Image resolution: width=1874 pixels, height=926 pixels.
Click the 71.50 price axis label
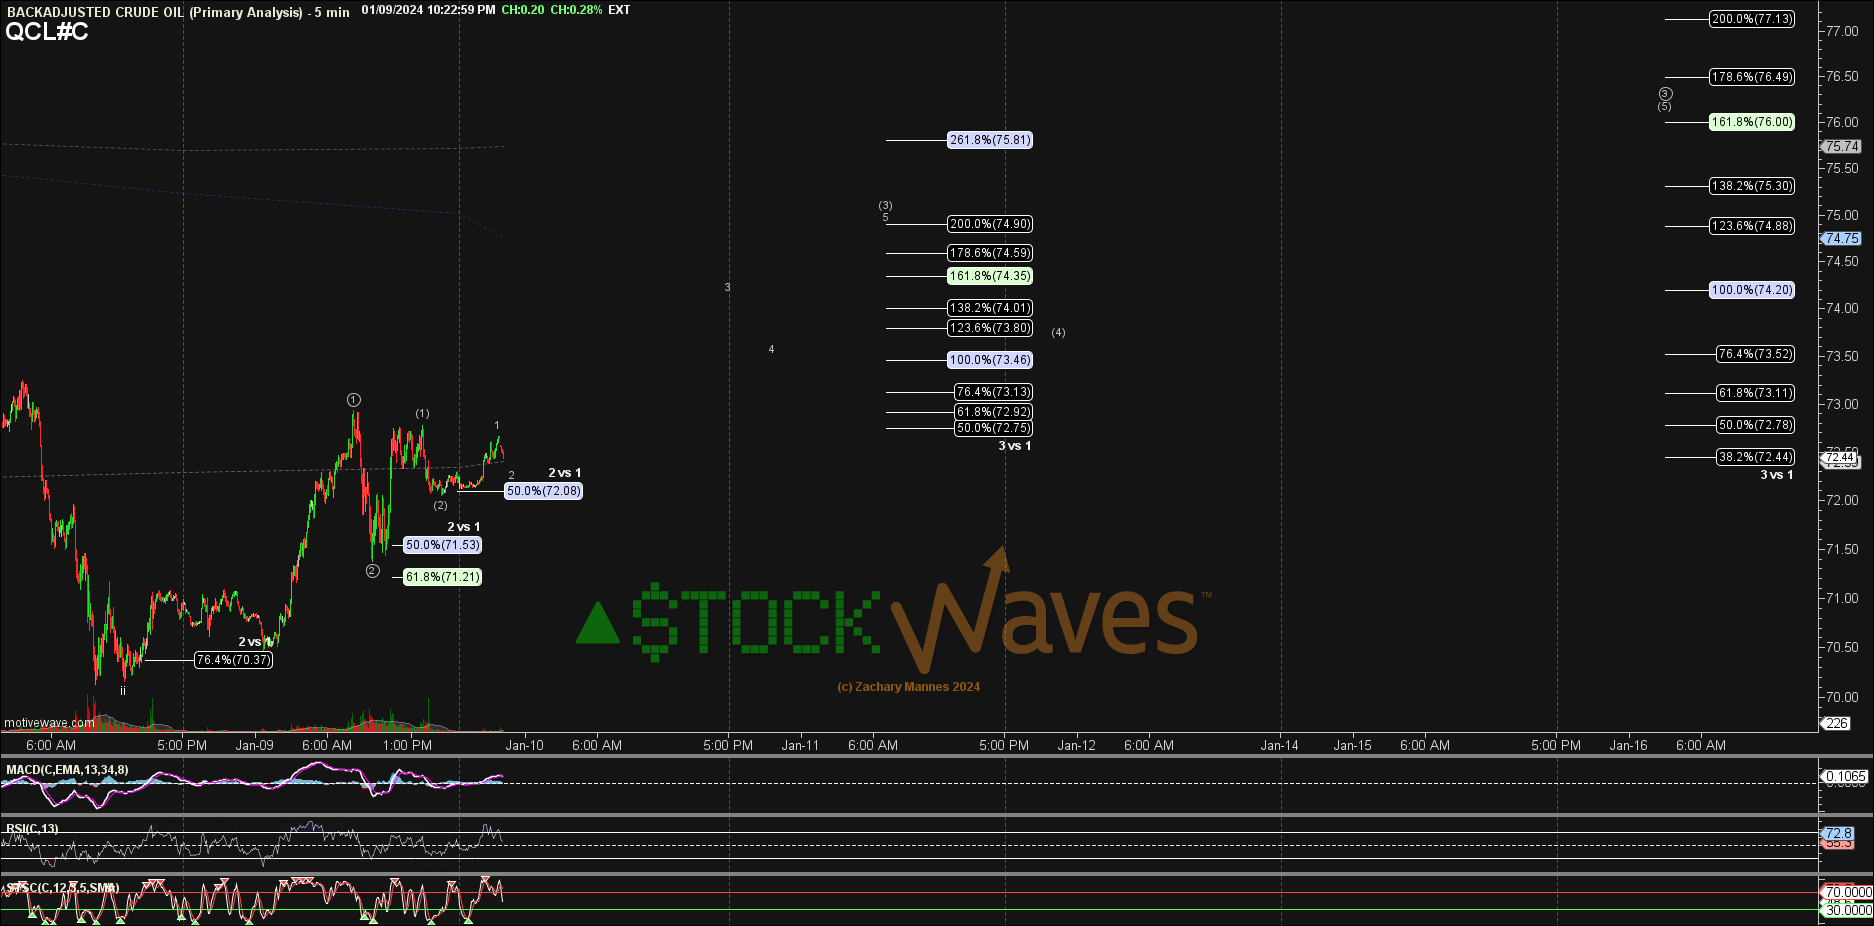click(x=1842, y=549)
